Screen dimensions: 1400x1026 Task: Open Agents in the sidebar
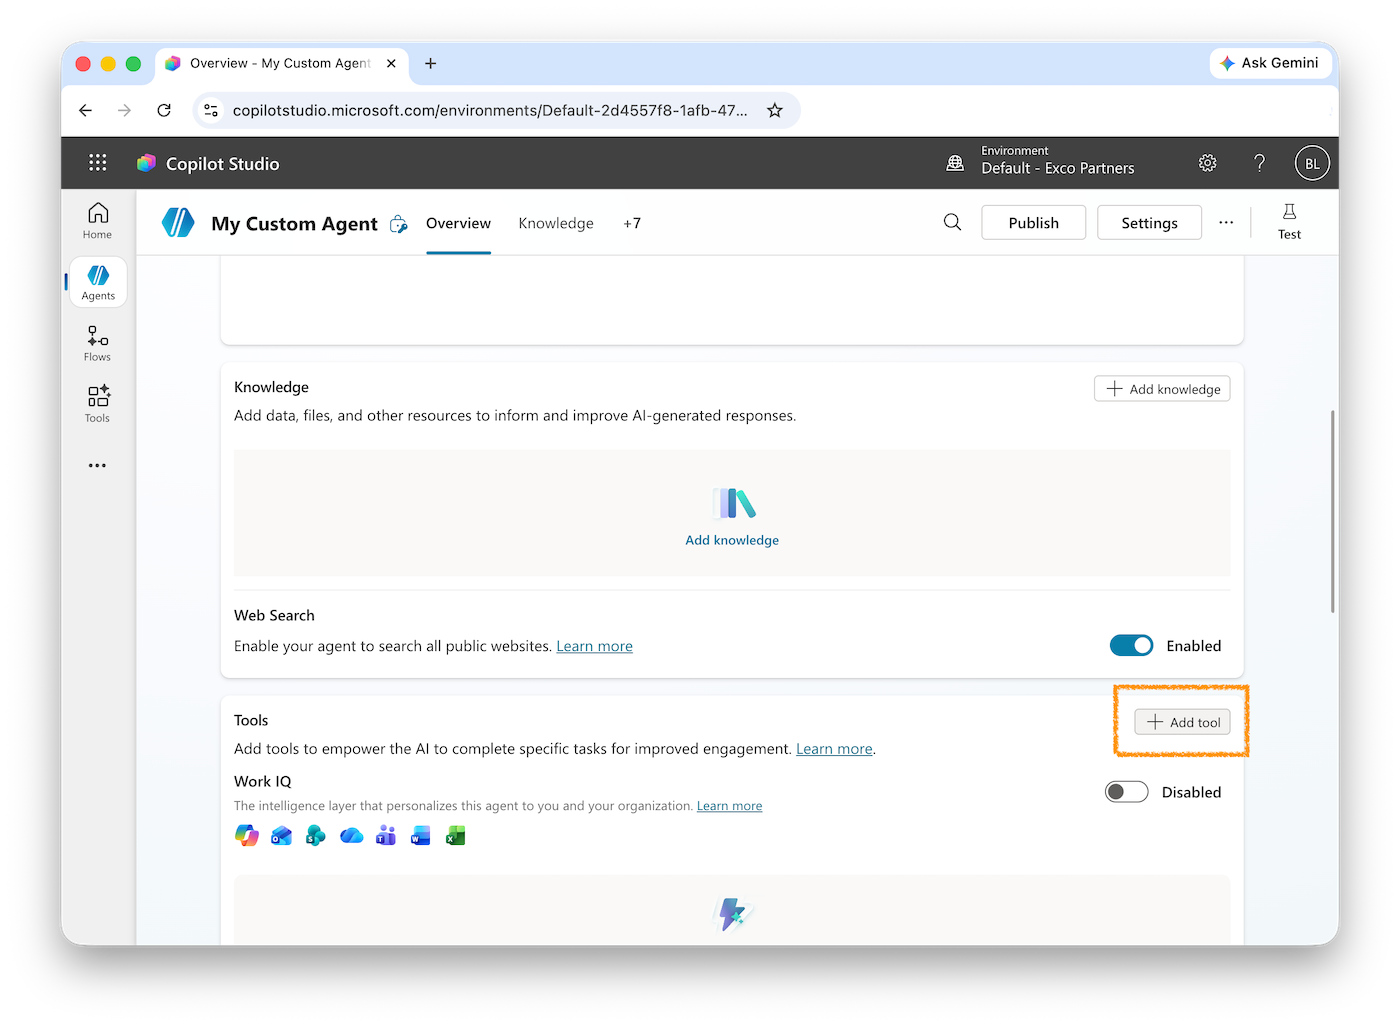(98, 282)
